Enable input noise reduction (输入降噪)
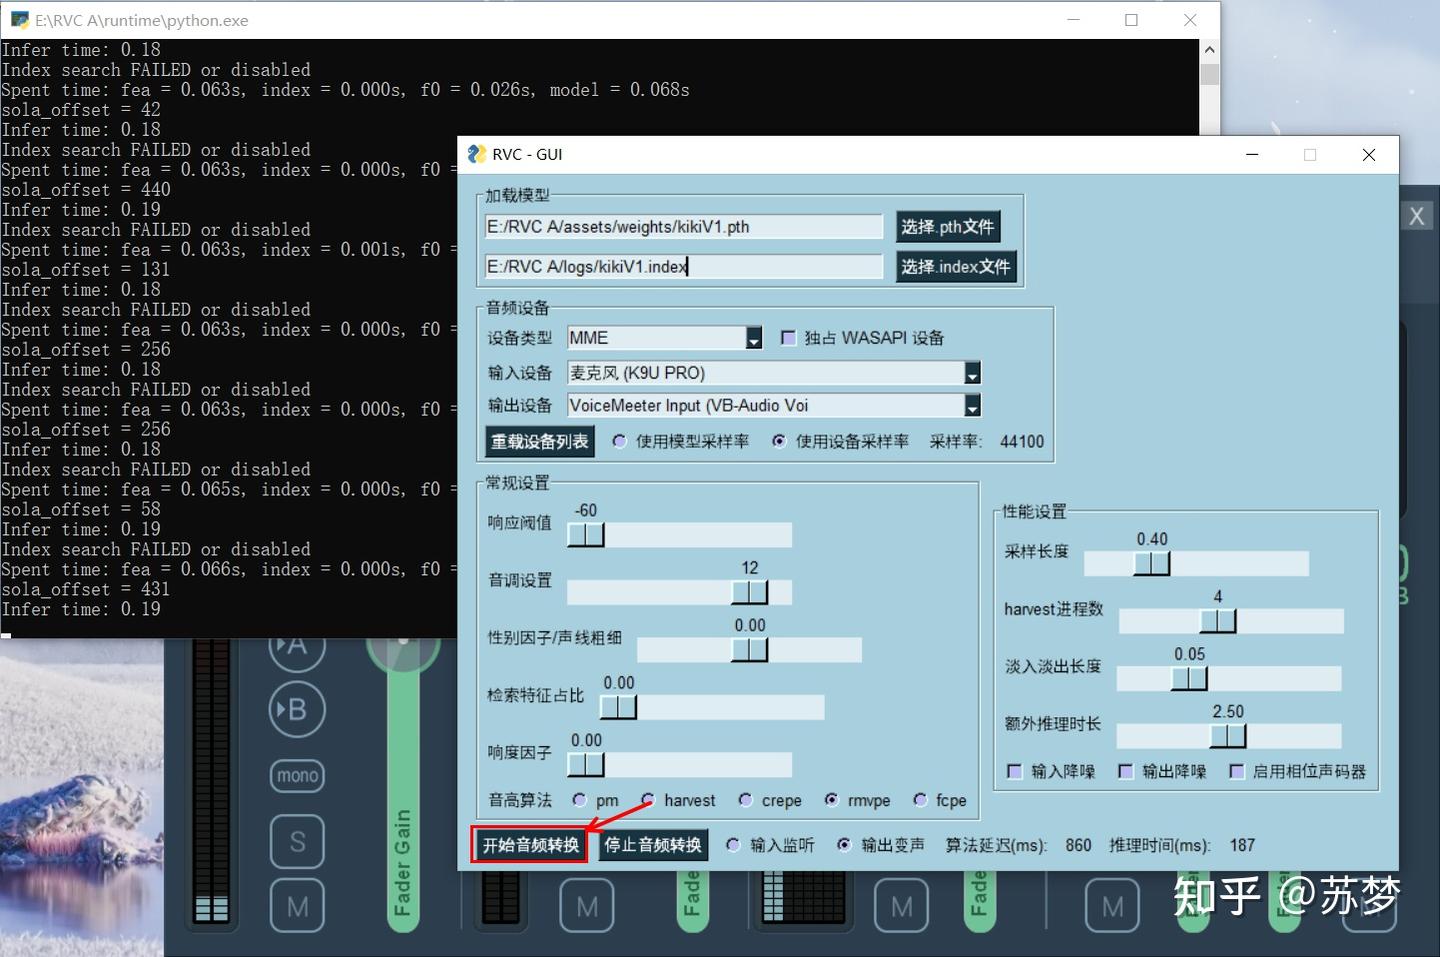 point(1015,771)
